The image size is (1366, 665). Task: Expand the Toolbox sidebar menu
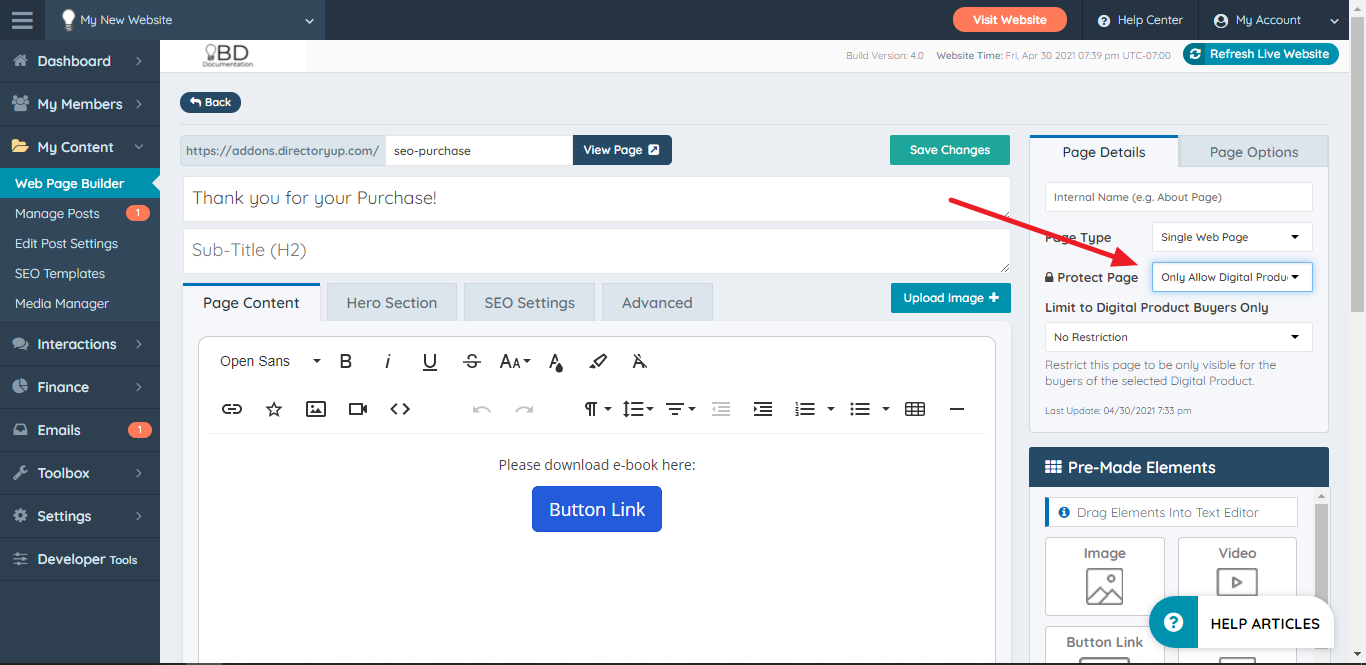point(80,473)
